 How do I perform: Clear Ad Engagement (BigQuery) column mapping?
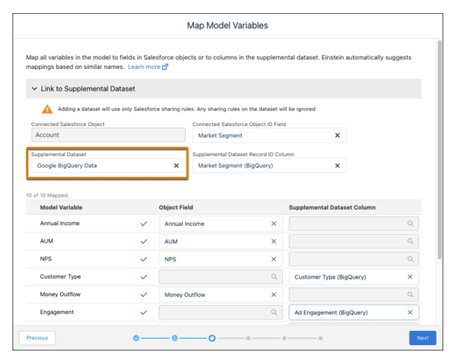coord(410,312)
